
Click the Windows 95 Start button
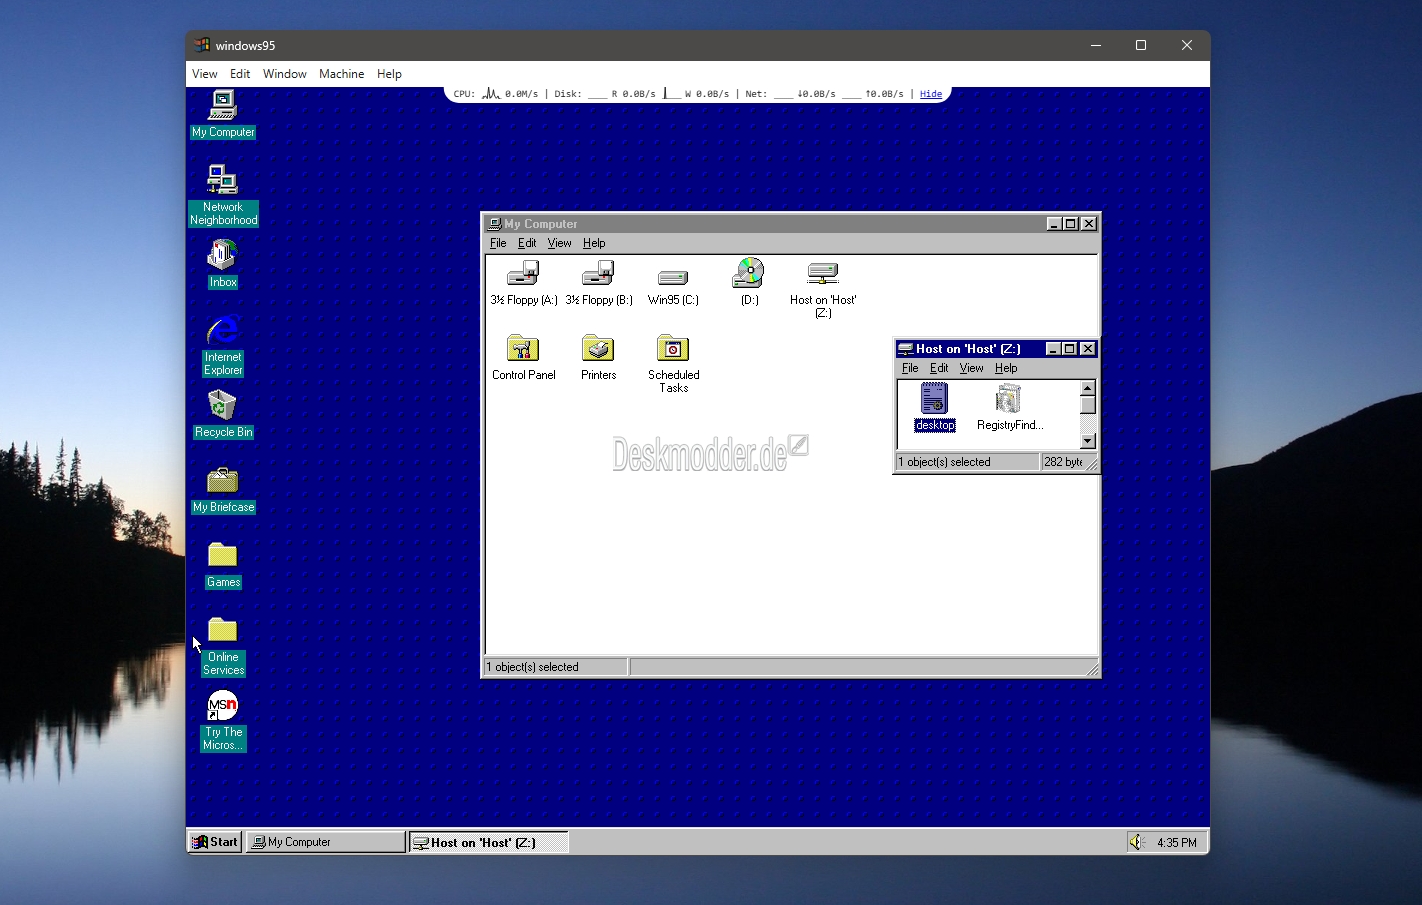[x=215, y=842]
